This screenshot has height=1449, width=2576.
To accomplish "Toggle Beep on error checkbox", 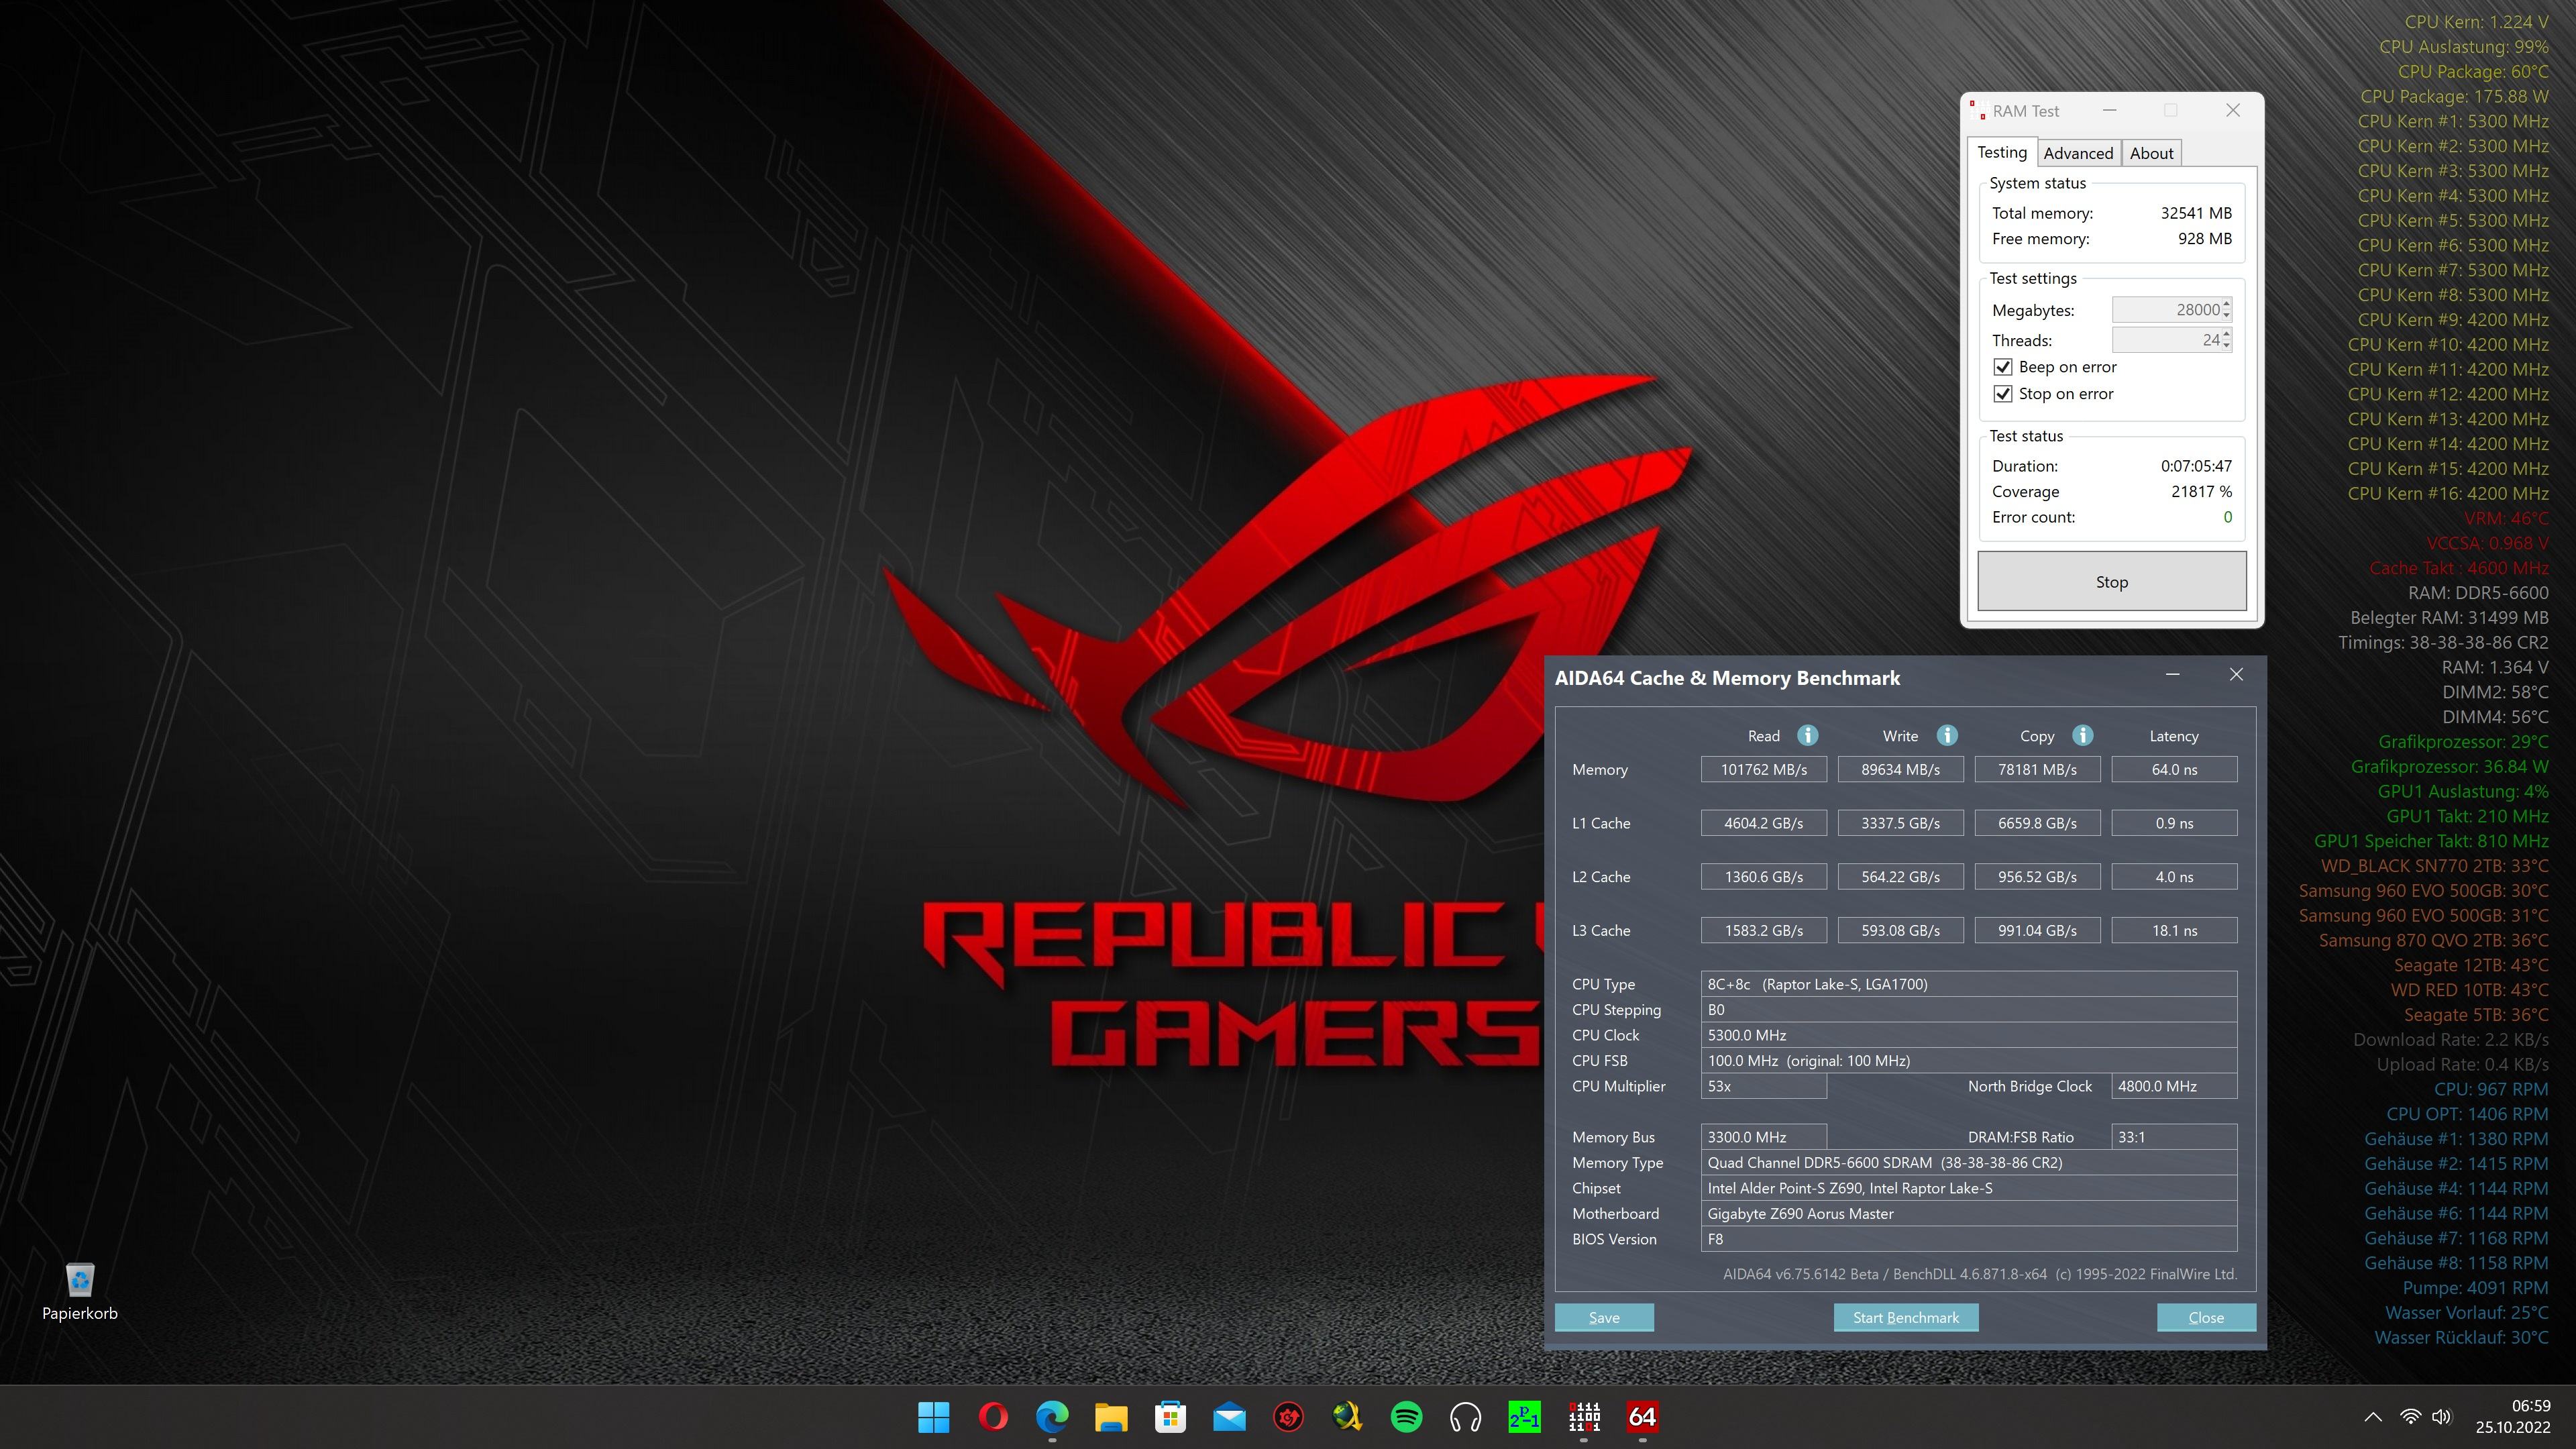I will tap(2003, 367).
